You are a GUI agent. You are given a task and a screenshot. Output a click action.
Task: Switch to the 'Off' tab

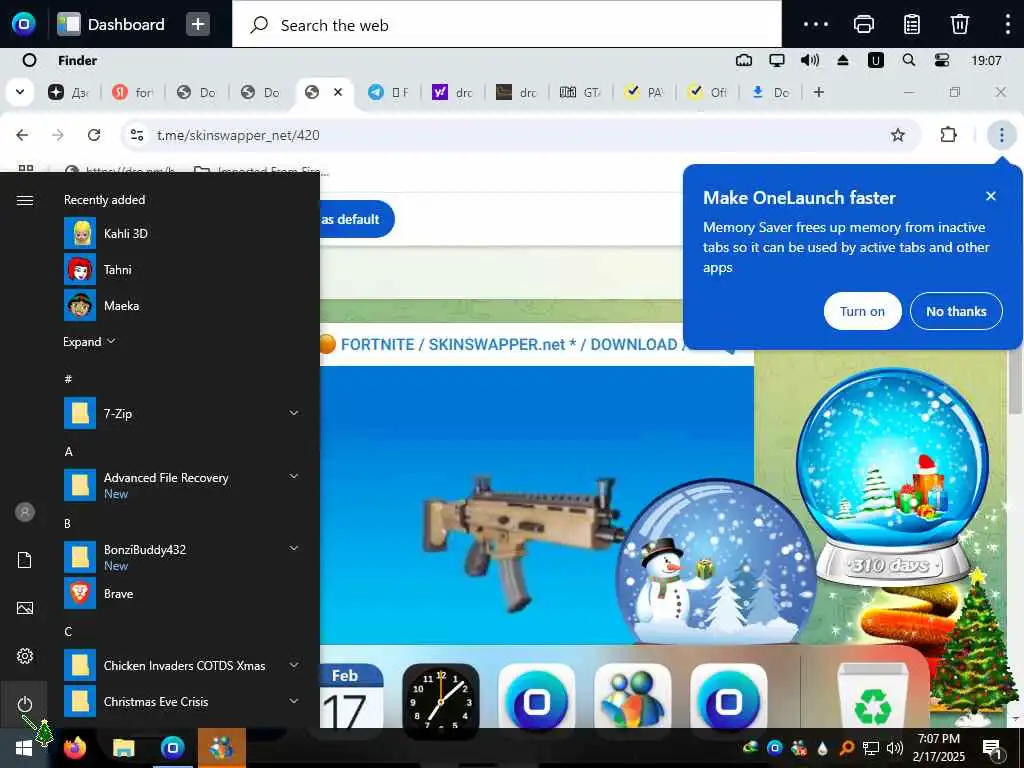708,92
